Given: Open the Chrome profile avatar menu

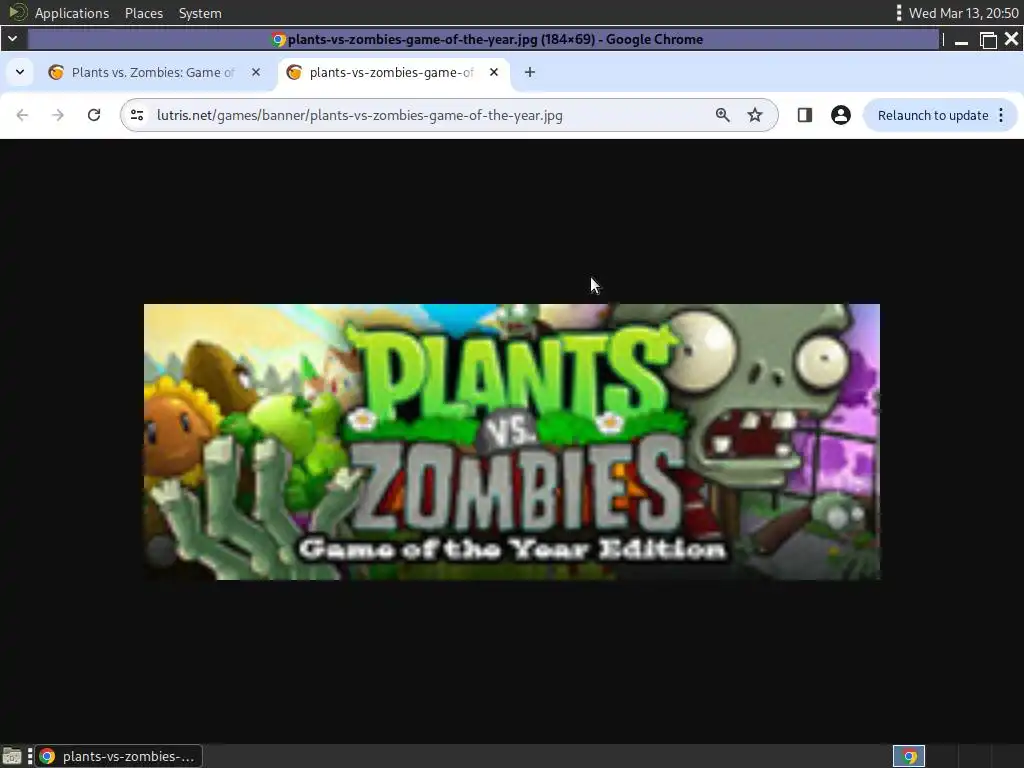Looking at the screenshot, I should [x=840, y=115].
